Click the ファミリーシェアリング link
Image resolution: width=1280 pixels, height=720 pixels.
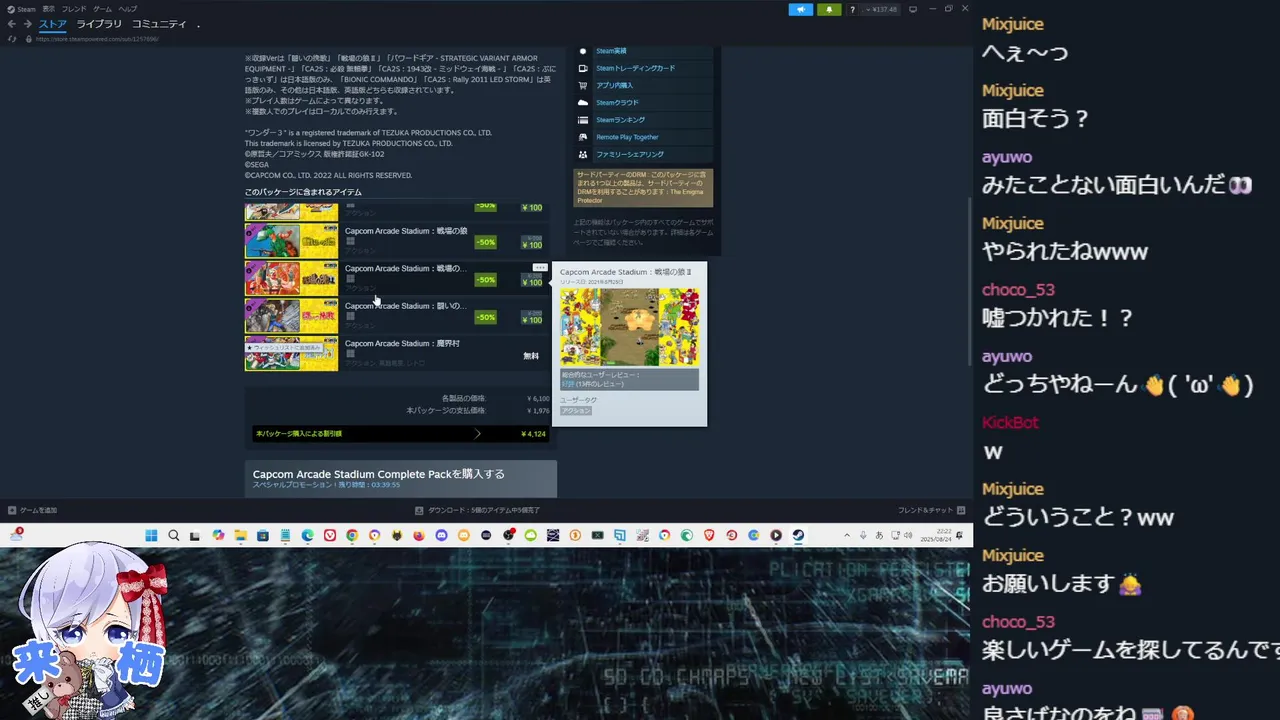coord(630,154)
